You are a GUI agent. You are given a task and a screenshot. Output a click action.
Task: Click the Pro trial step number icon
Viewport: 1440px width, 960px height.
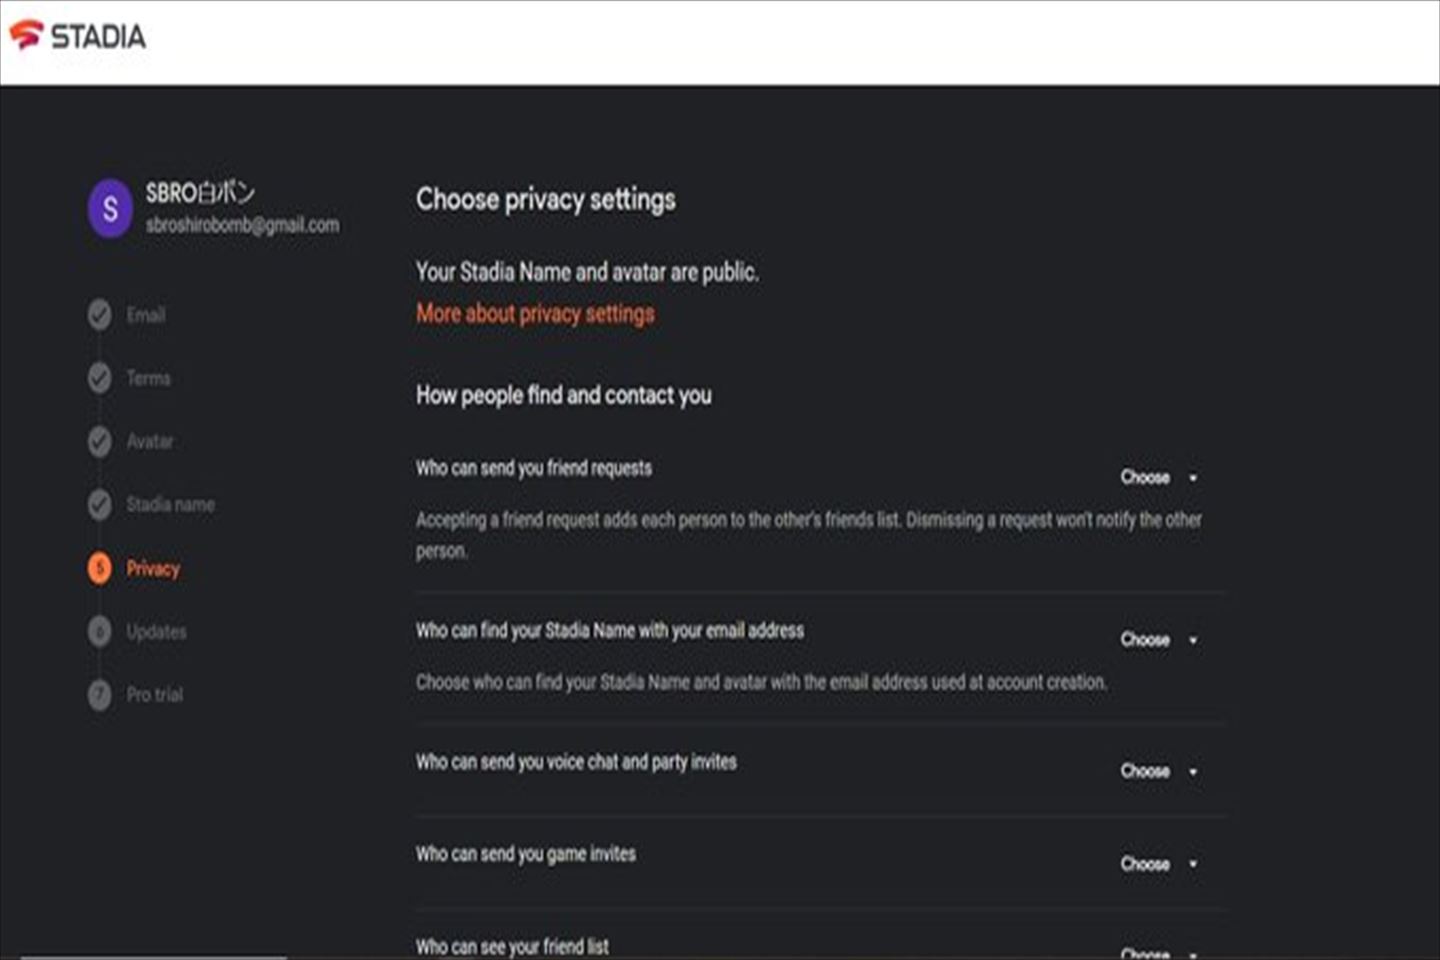click(x=99, y=695)
